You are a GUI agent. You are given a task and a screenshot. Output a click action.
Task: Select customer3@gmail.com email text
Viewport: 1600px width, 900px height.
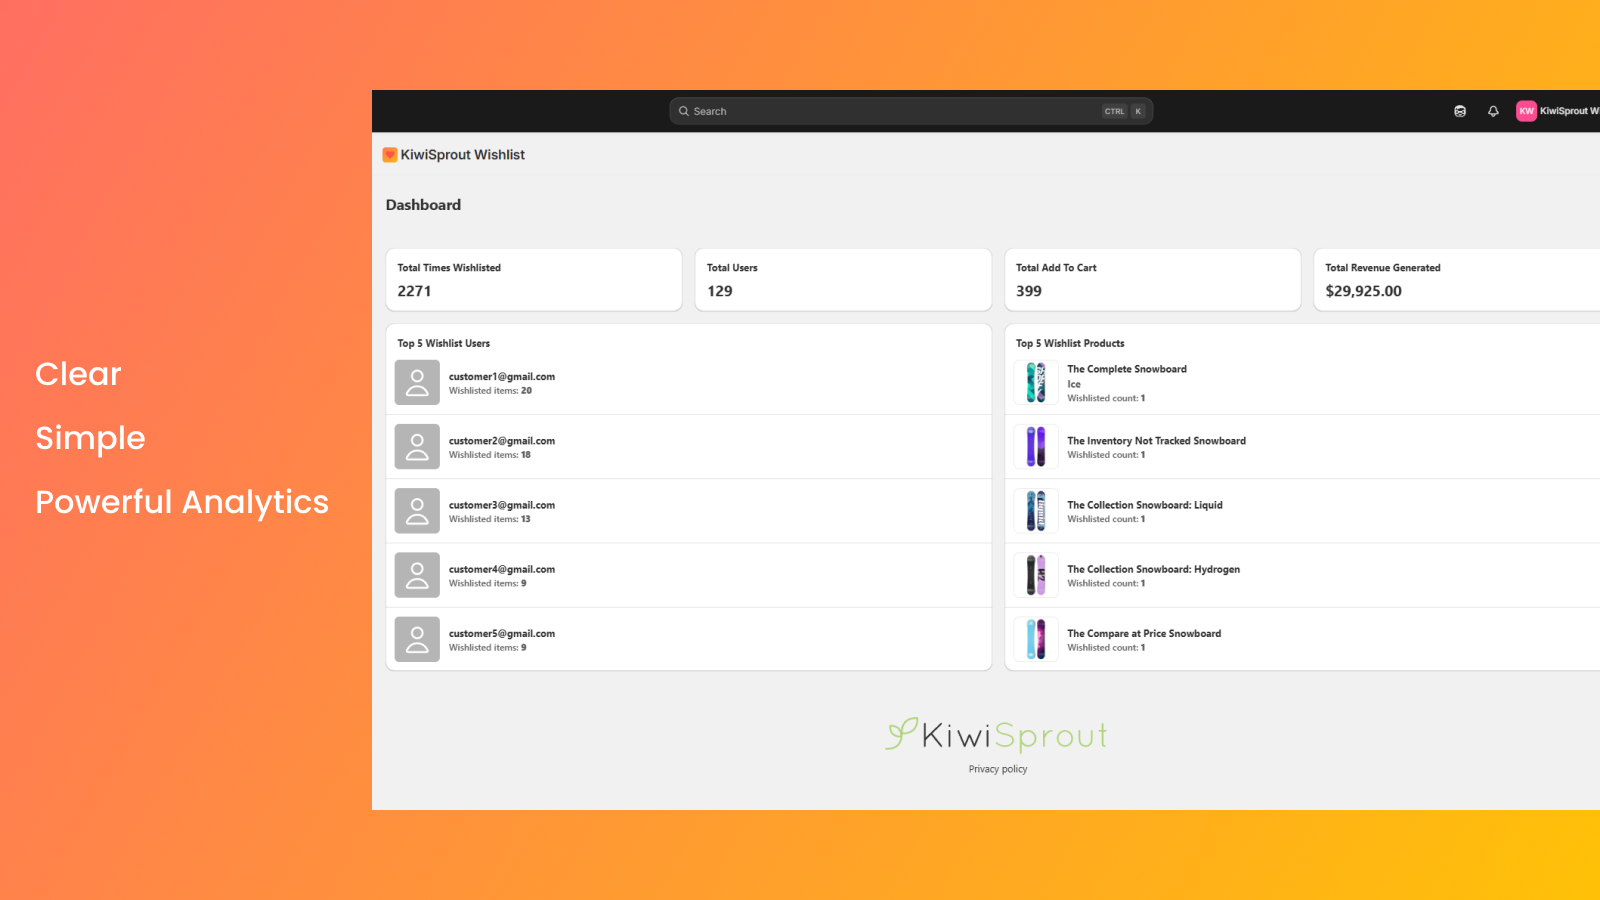(x=502, y=505)
